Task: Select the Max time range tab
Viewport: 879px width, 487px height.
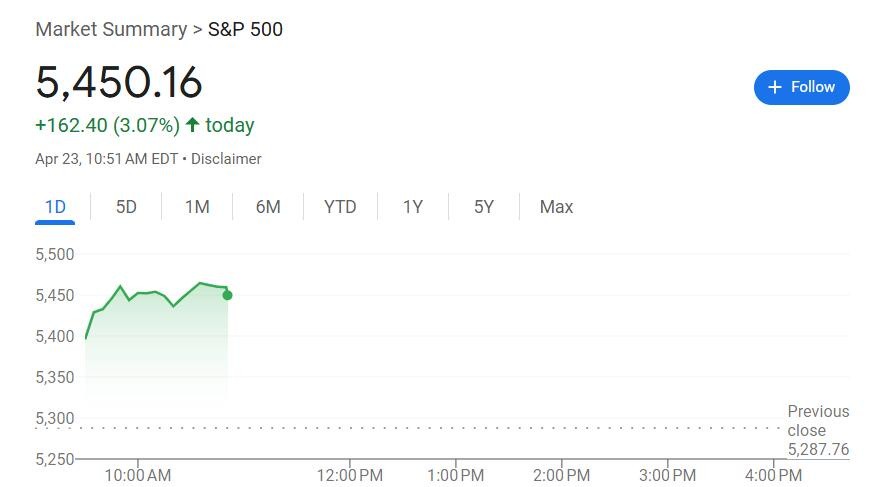Action: 556,207
